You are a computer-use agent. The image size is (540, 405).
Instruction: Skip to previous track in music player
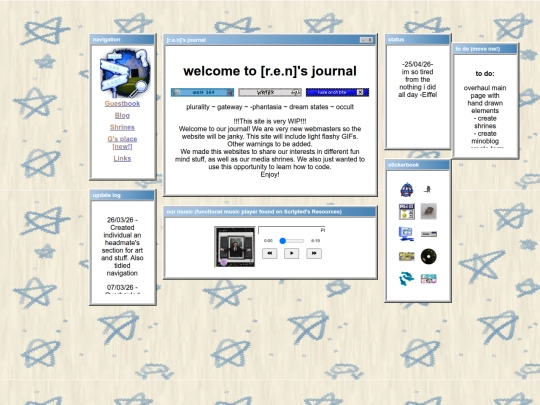270,253
